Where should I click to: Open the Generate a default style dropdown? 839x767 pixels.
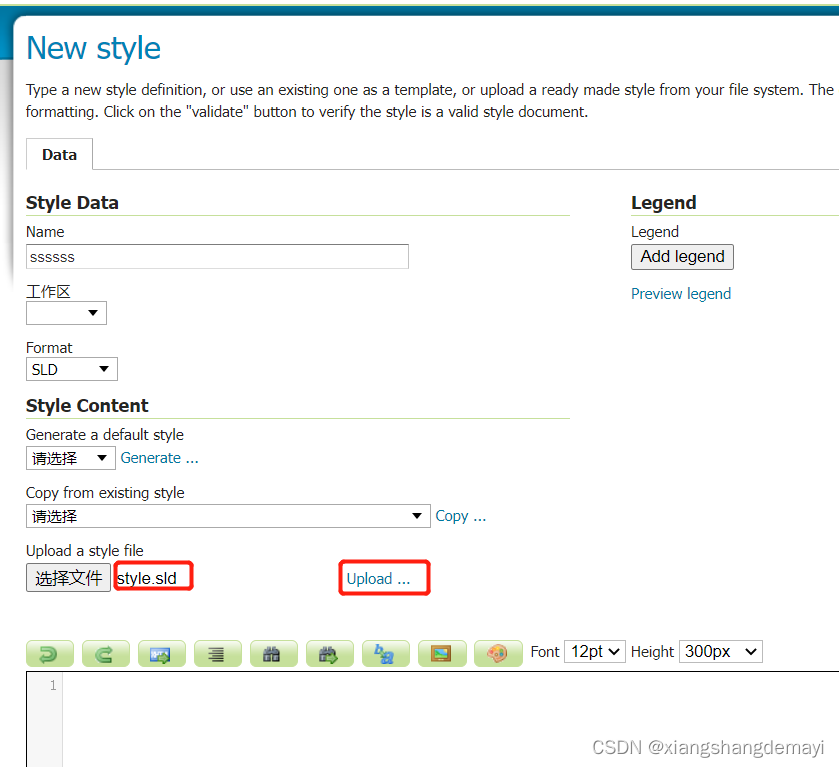click(x=71, y=458)
